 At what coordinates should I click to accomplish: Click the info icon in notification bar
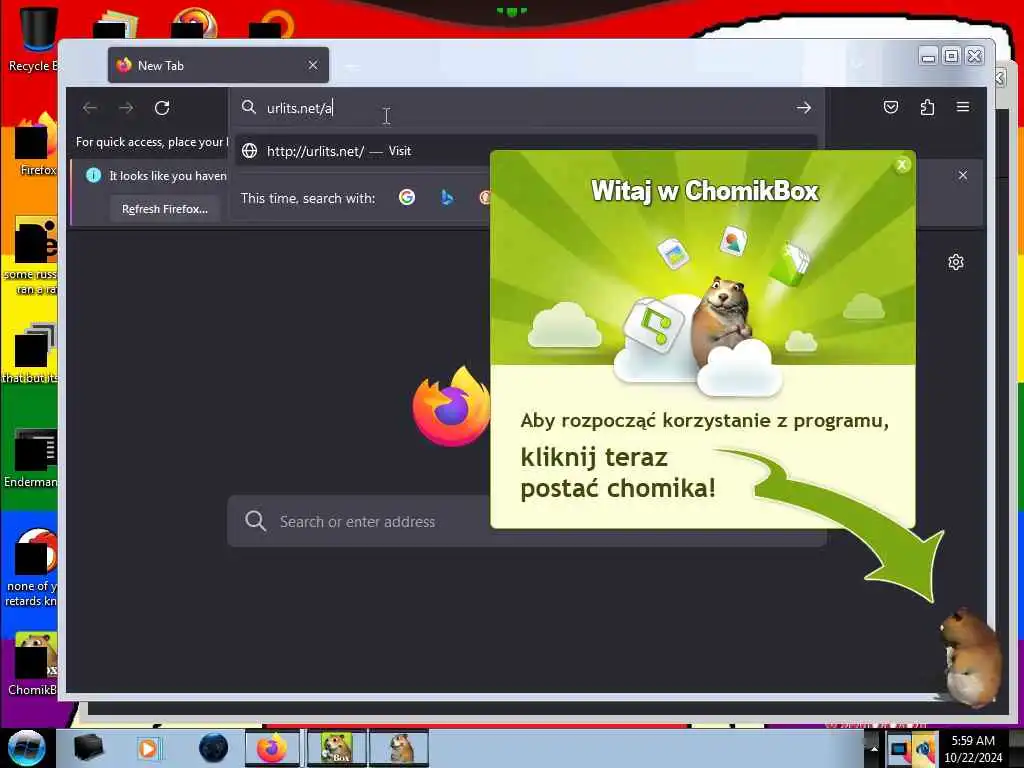point(93,175)
